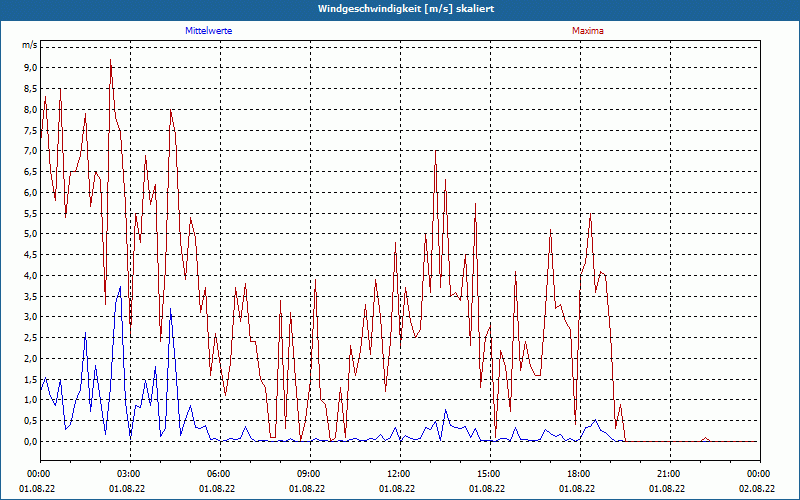This screenshot has height=500, width=800.
Task: Click the 0,5 y-axis label
Action: 30,421
